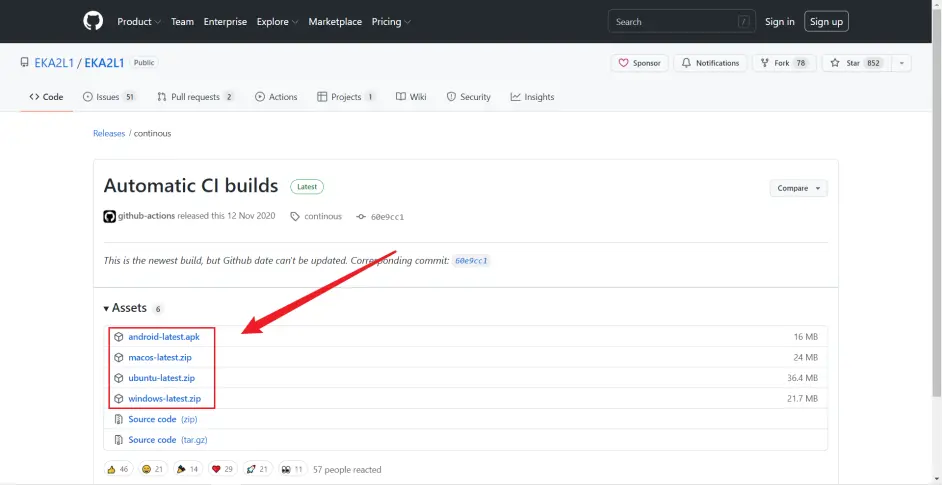Viewport: 942px width, 485px height.
Task: Toggle the rocket reaction
Action: pos(258,469)
